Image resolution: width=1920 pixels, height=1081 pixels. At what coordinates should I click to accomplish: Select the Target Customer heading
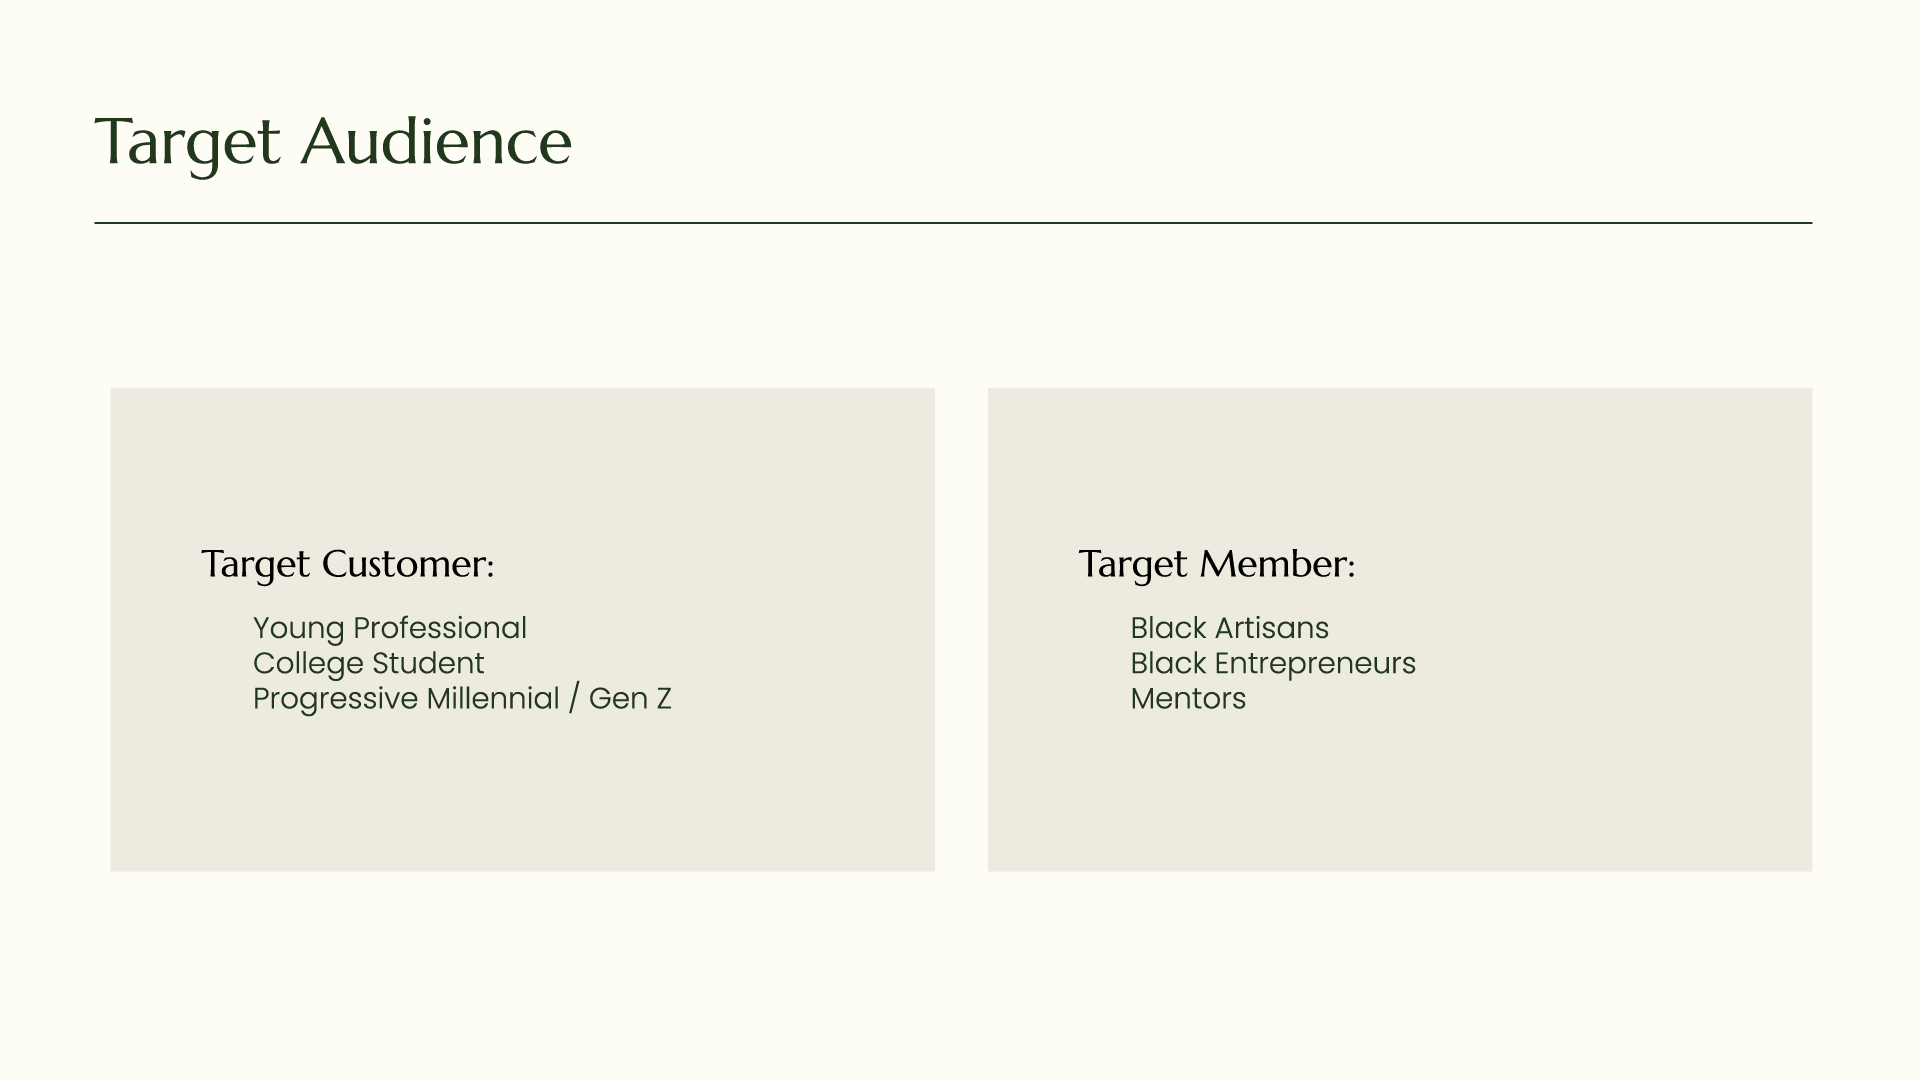tap(348, 565)
